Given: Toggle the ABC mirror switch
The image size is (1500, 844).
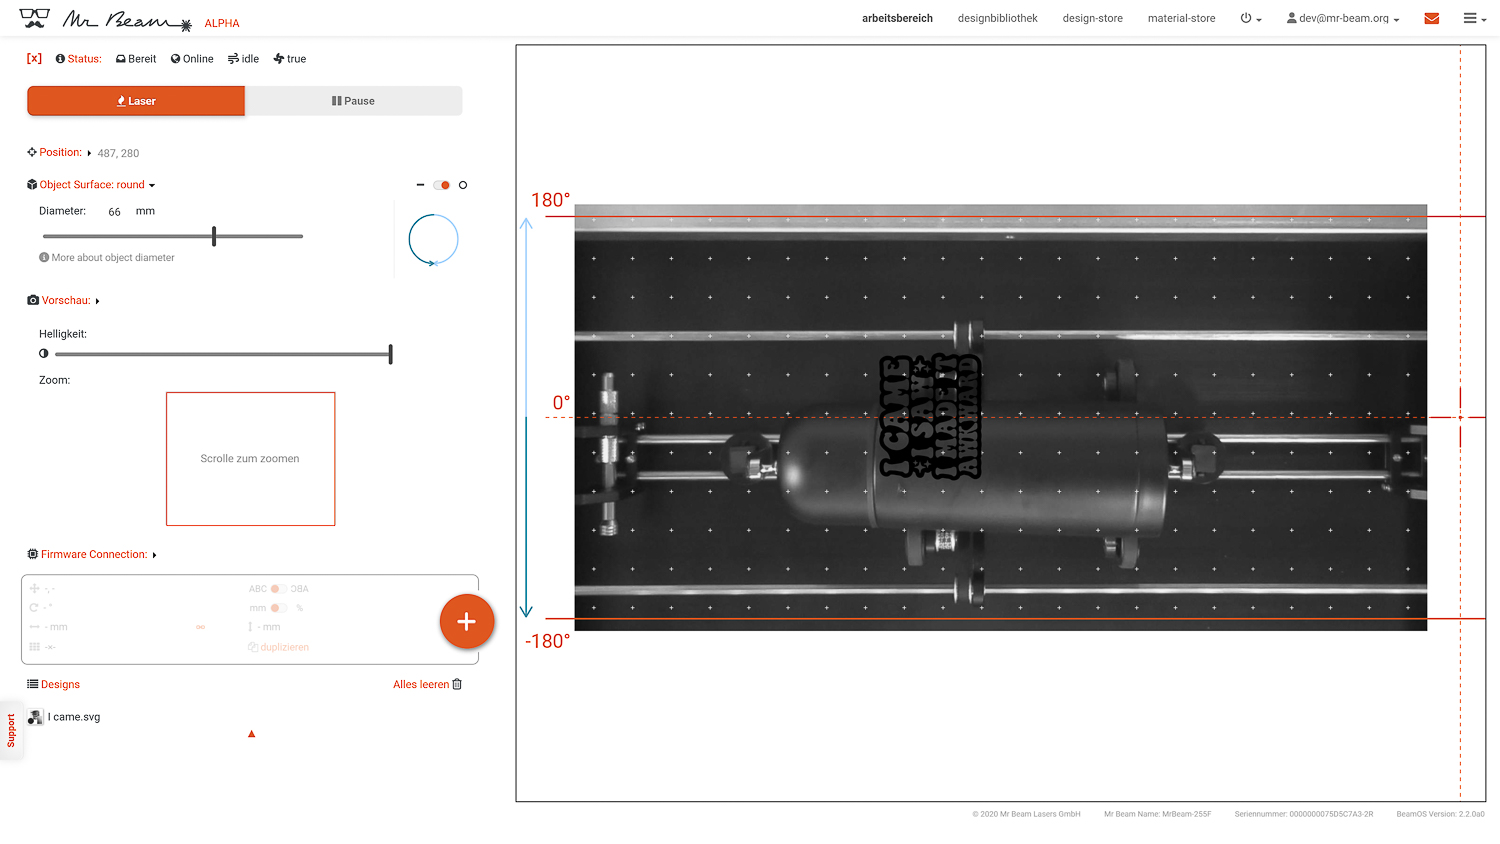Looking at the screenshot, I should pos(279,589).
